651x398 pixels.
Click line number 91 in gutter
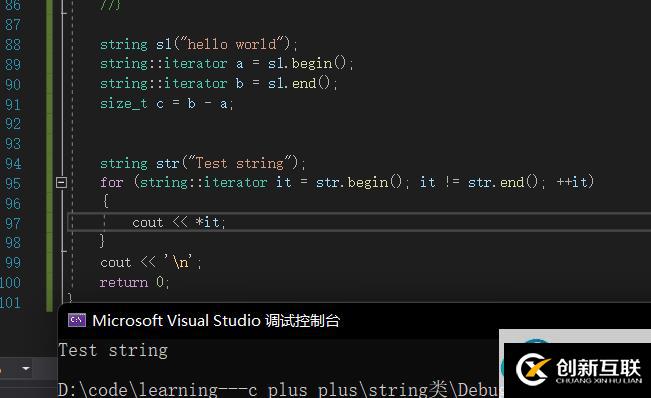13,104
